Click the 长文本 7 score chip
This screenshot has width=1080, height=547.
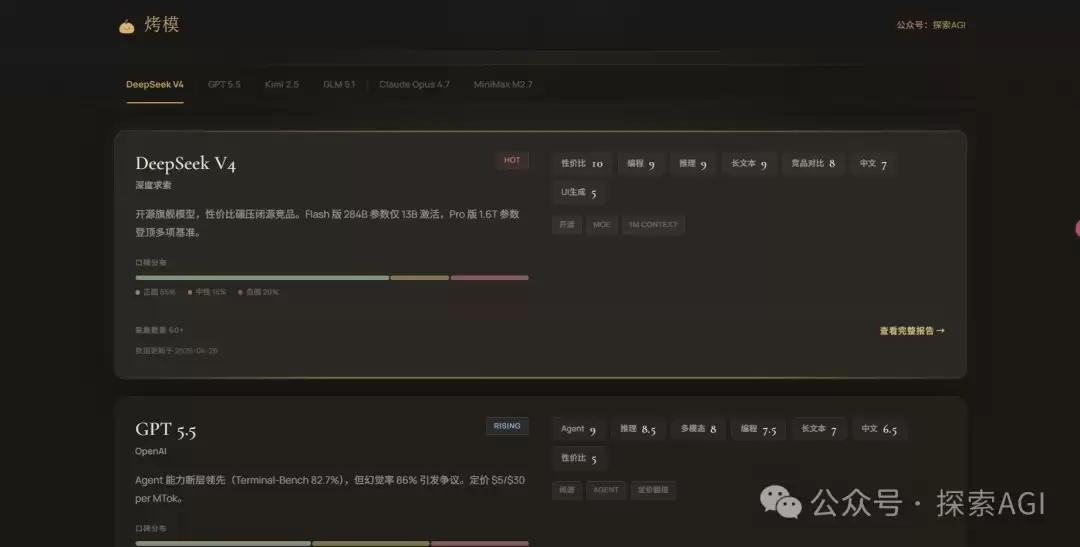[818, 429]
